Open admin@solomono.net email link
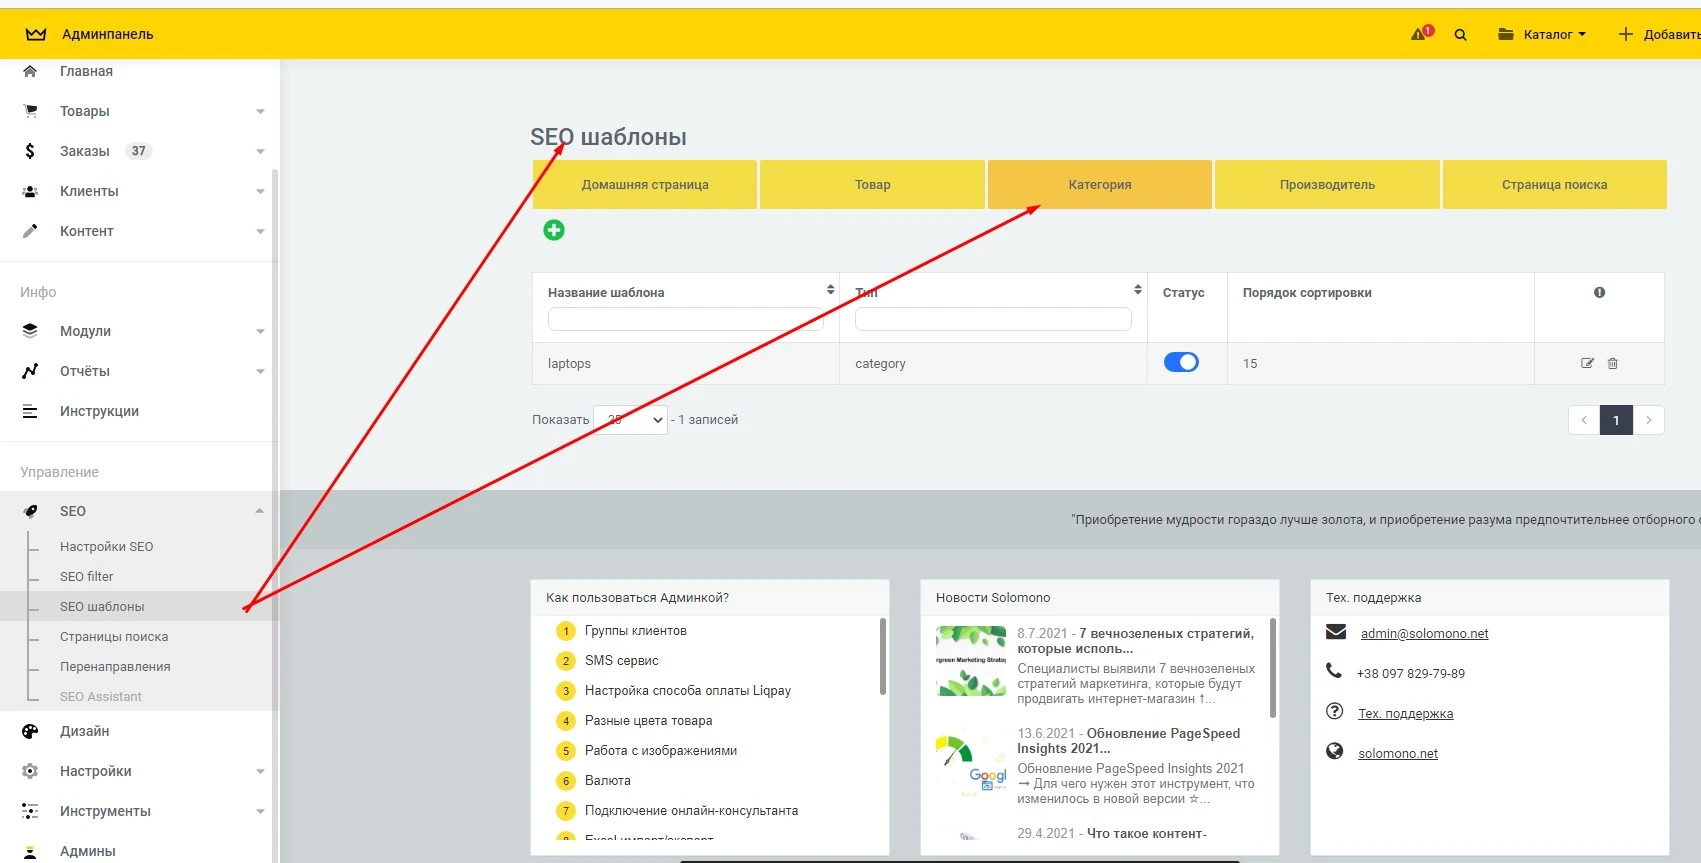1701x863 pixels. pyautogui.click(x=1424, y=633)
